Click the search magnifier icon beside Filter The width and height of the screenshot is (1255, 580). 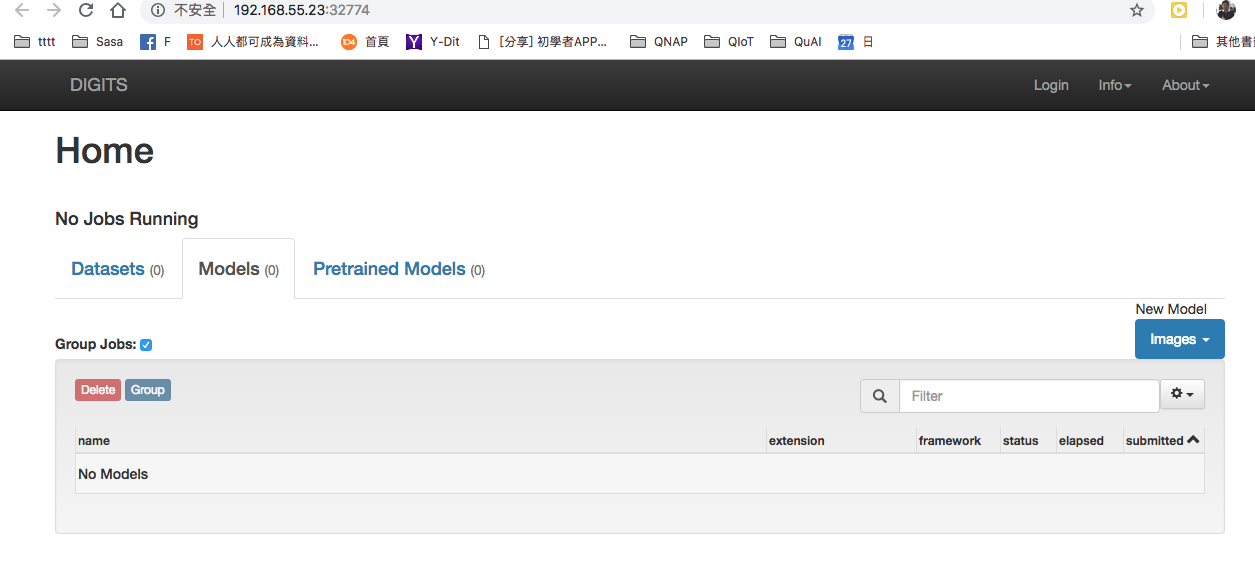pos(880,396)
